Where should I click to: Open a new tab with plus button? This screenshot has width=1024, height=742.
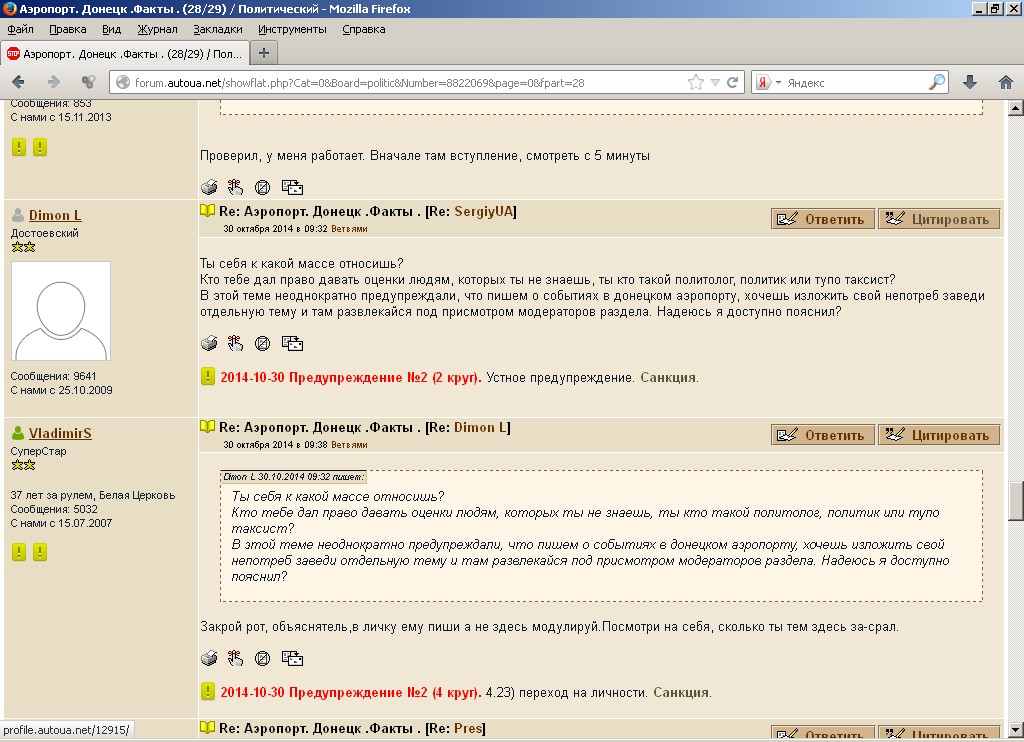pos(264,53)
